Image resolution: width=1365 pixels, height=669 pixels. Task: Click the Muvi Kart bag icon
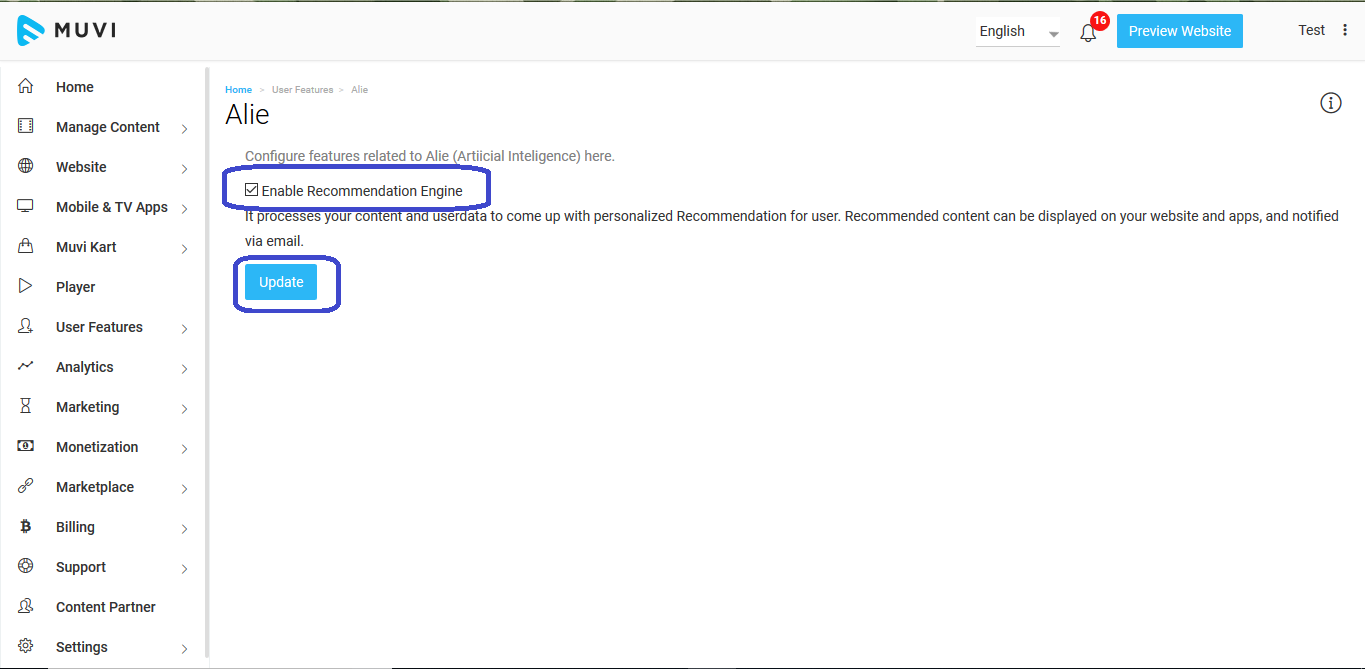pyautogui.click(x=26, y=246)
